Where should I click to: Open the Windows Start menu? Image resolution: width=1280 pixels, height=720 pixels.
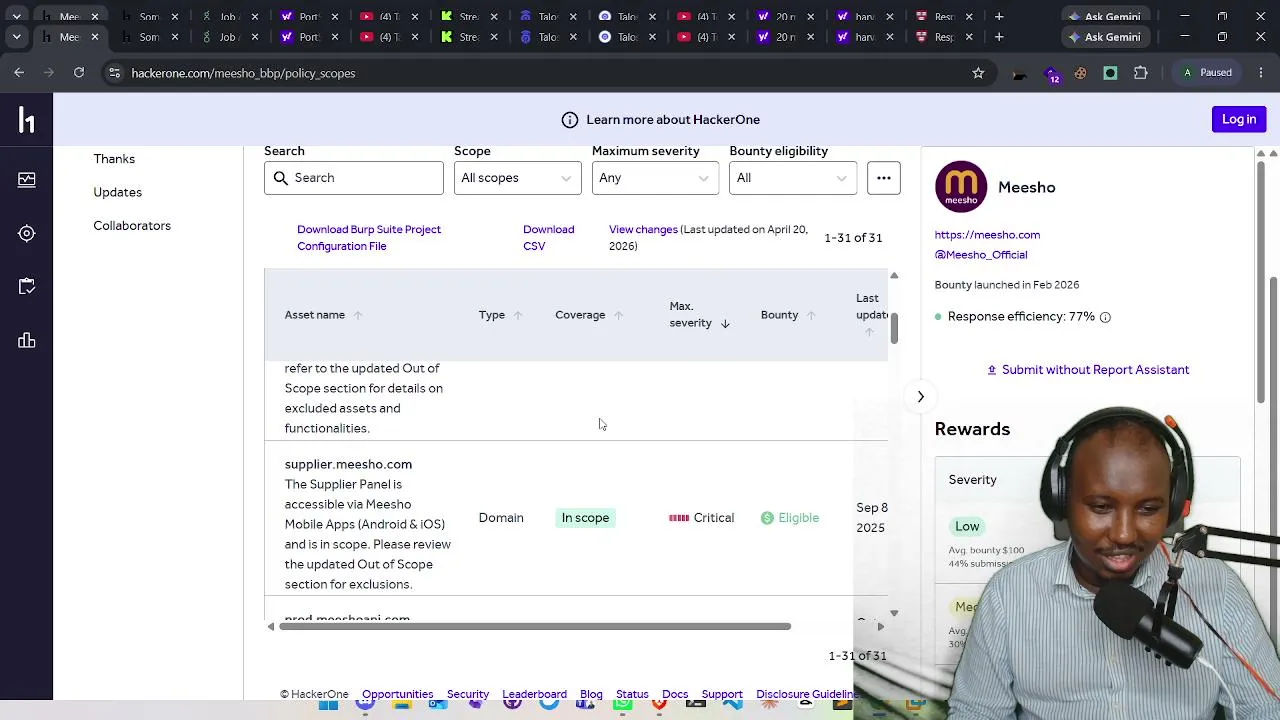pyautogui.click(x=328, y=704)
